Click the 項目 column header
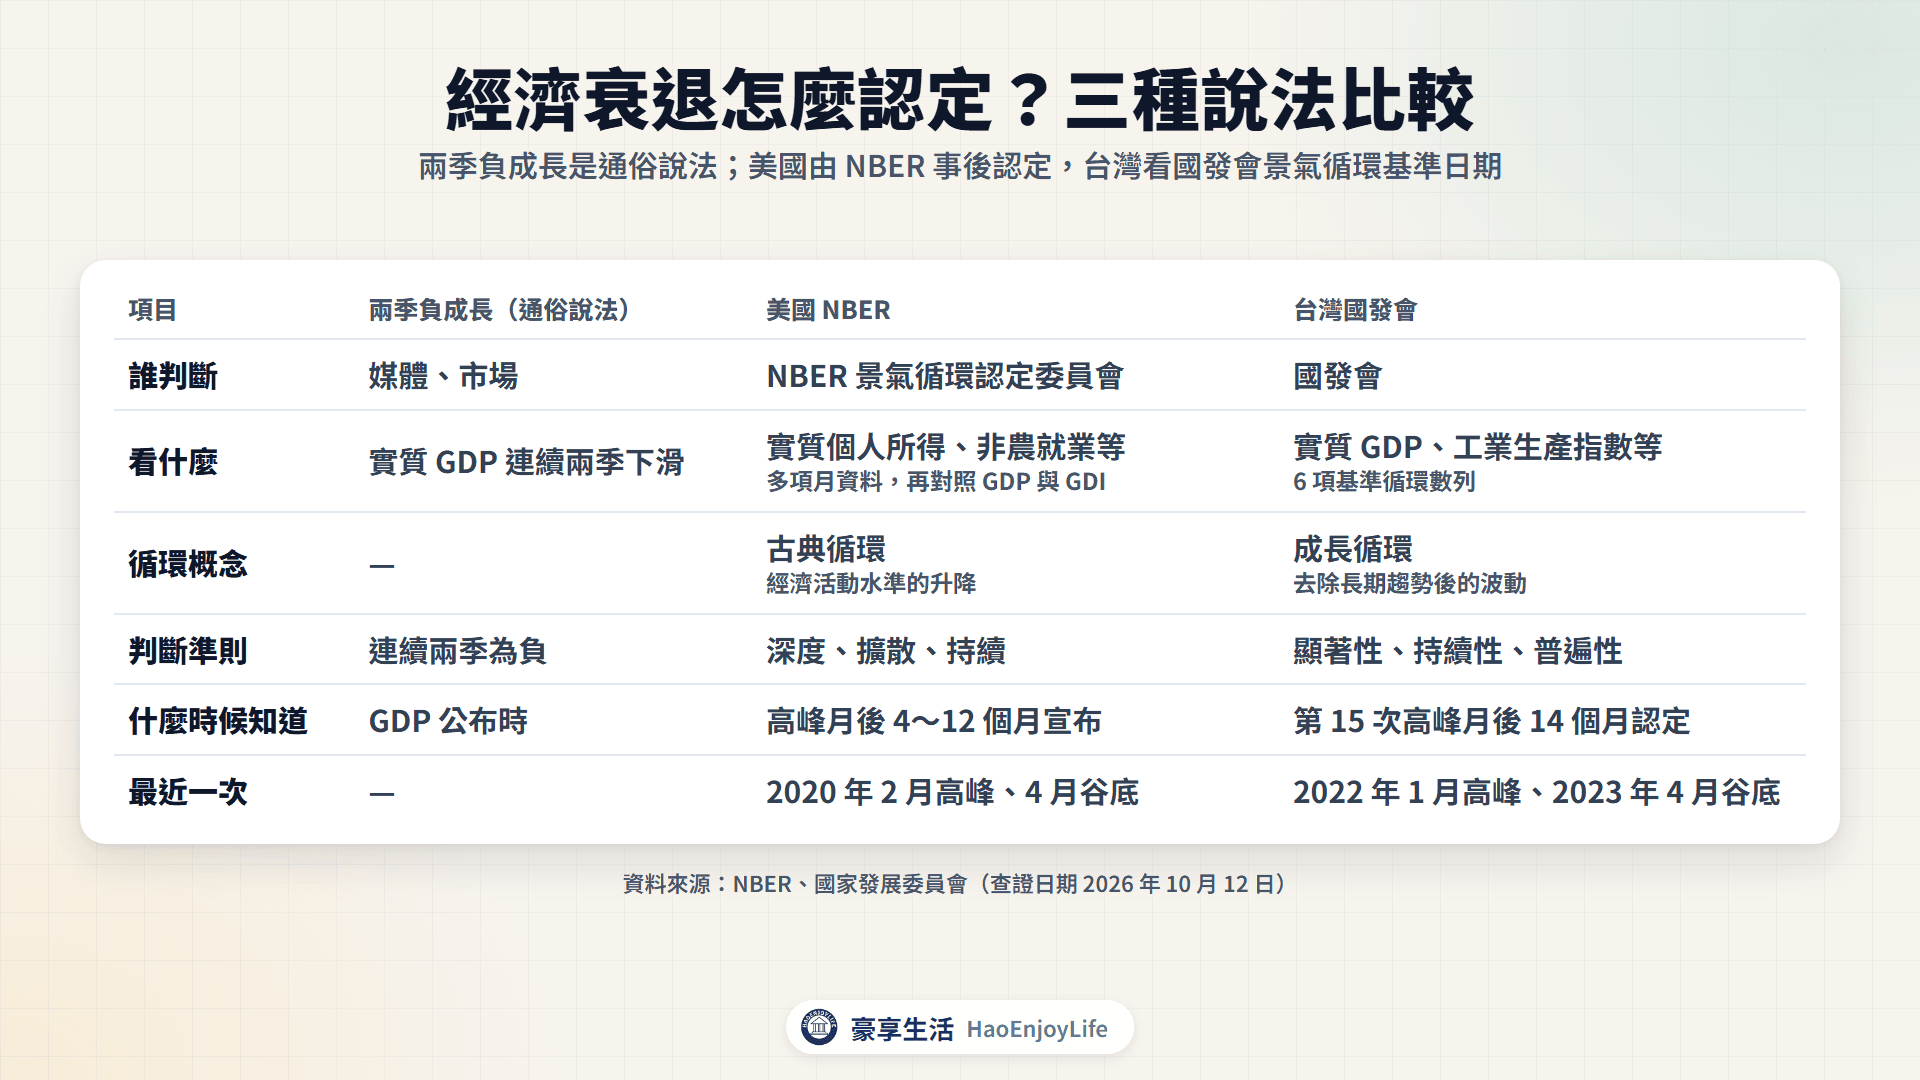Screen dimensions: 1920x1080 point(153,310)
